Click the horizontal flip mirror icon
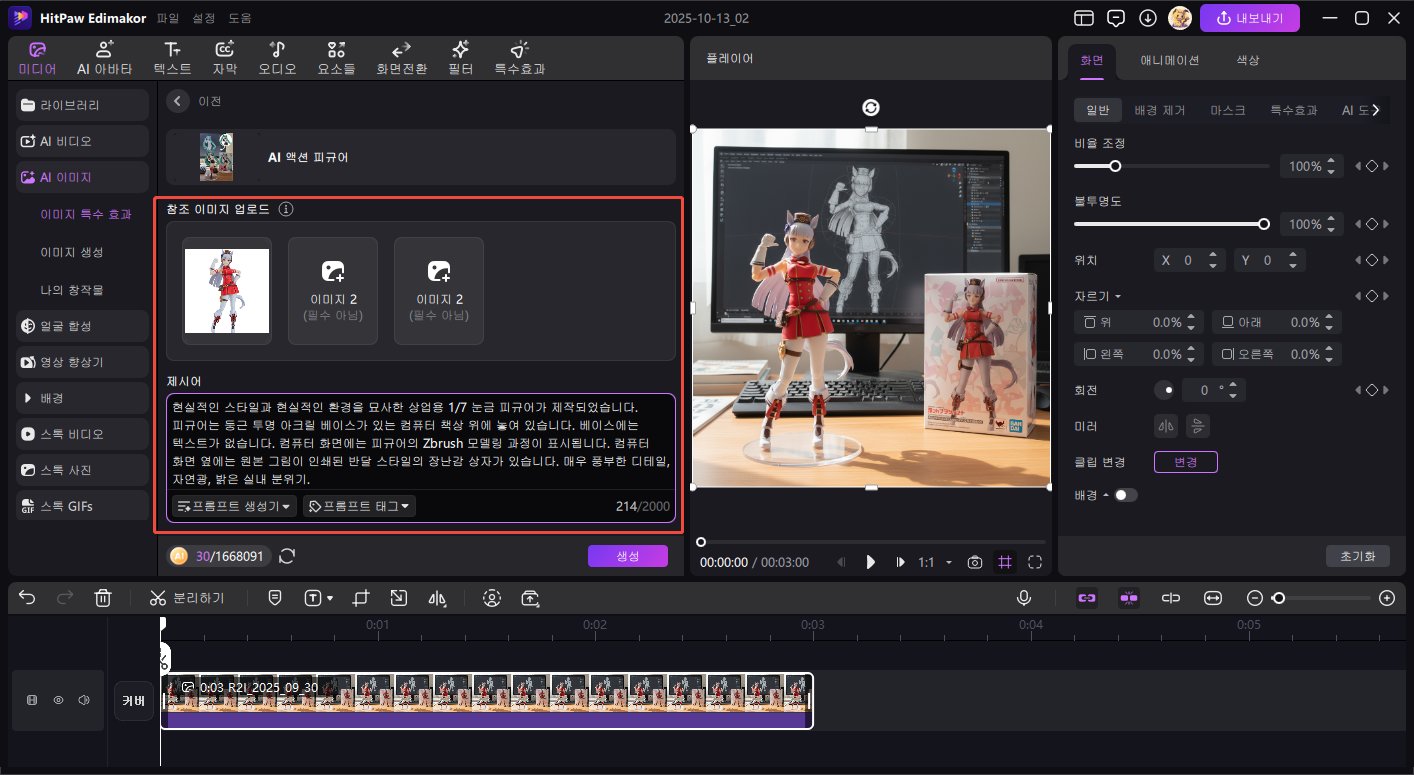The height and width of the screenshot is (775, 1414). pos(1164,426)
